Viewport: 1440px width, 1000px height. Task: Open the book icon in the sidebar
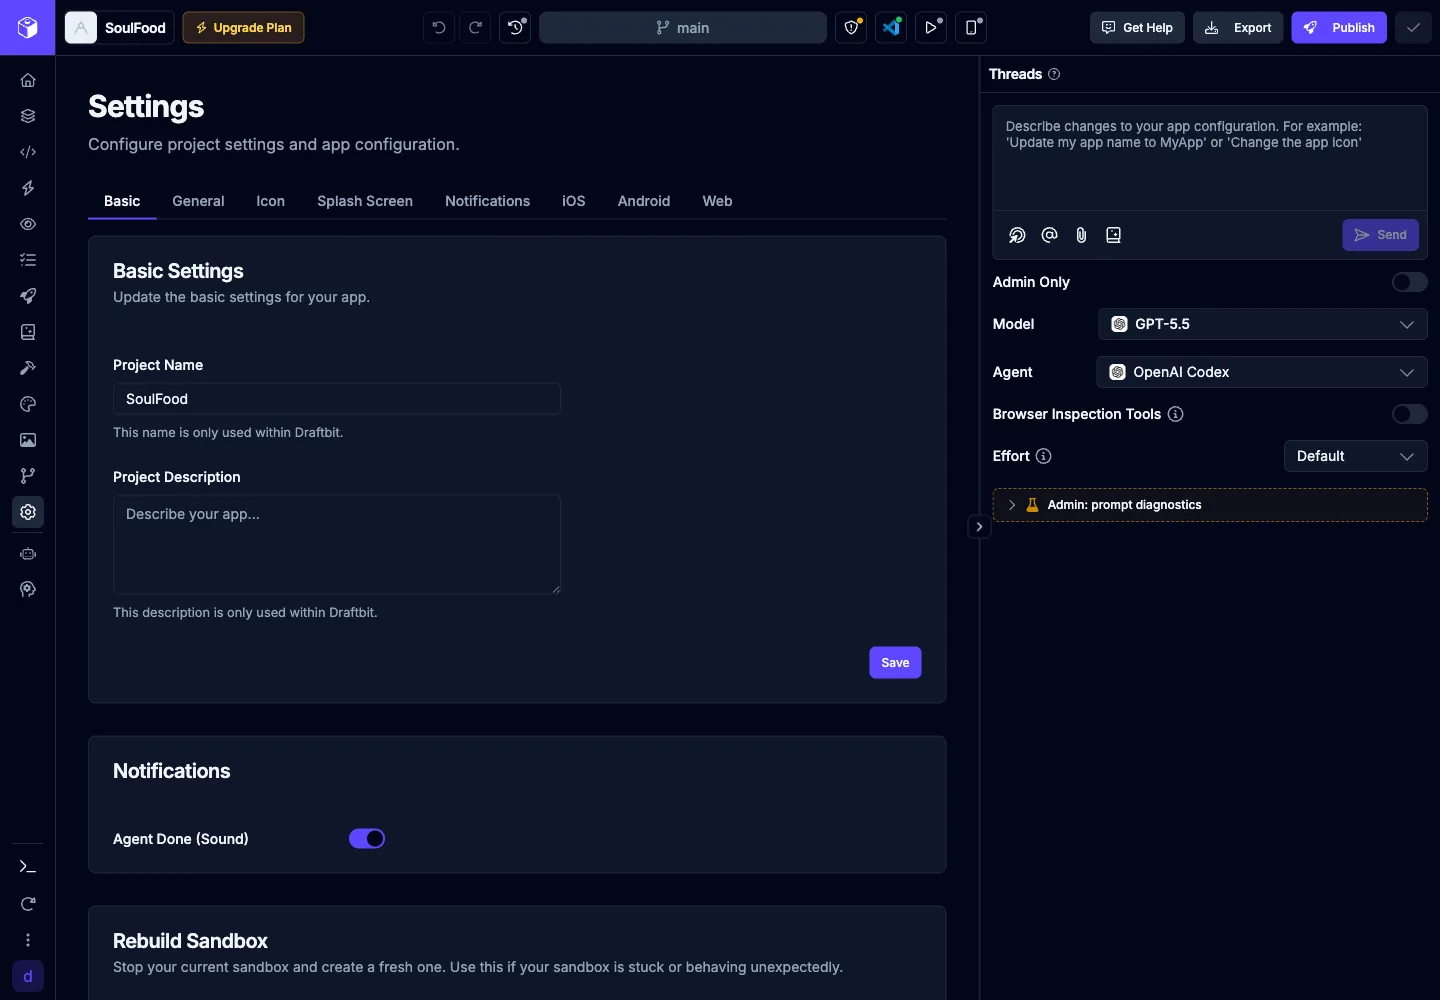(28, 332)
